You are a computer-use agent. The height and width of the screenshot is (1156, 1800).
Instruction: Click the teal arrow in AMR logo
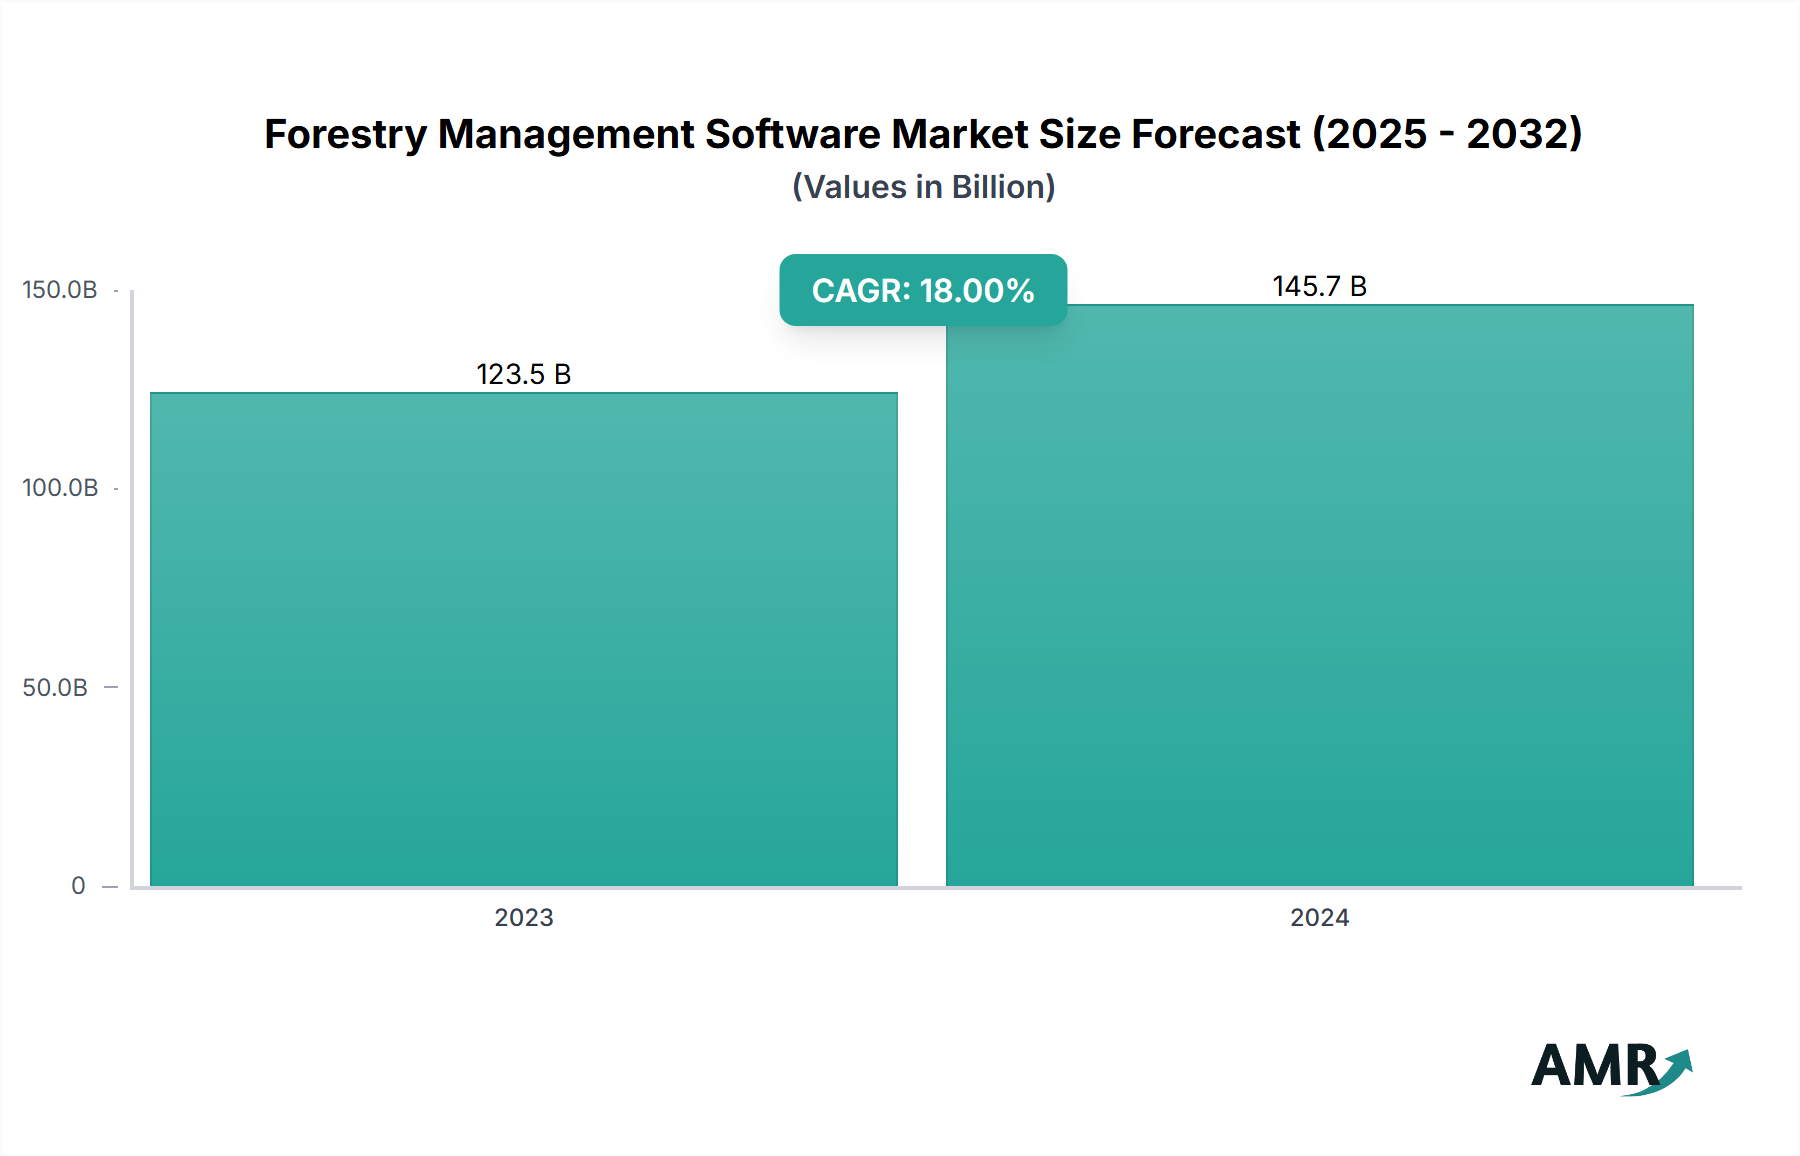pyautogui.click(x=1674, y=1070)
